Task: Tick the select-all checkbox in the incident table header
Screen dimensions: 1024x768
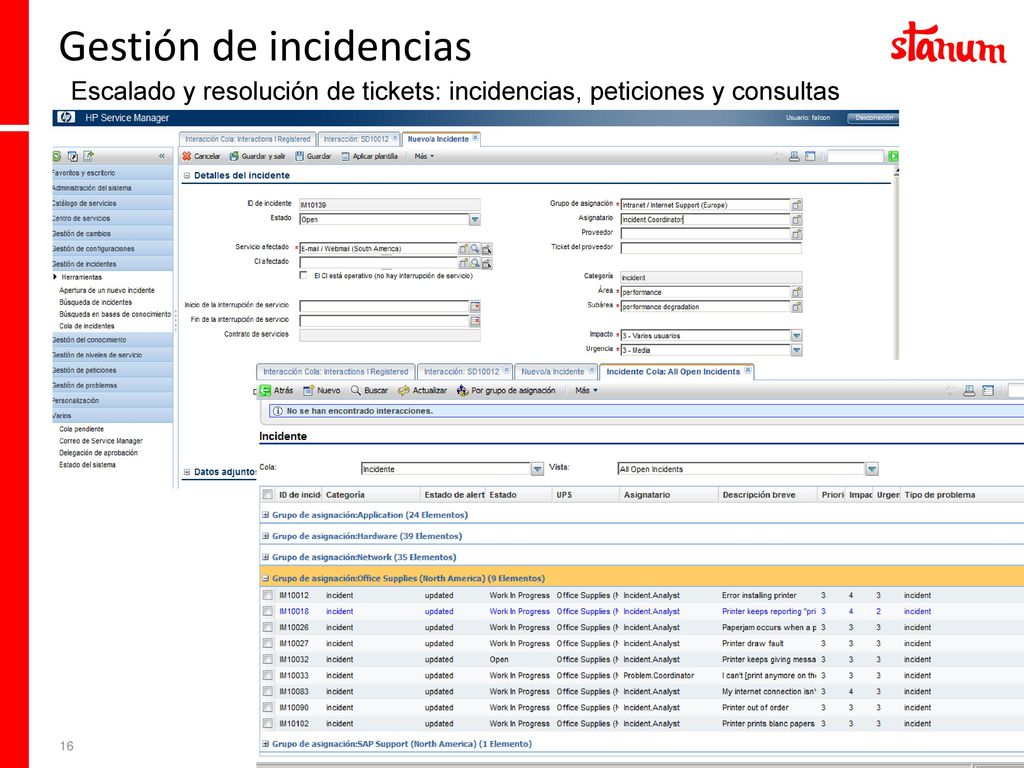Action: pyautogui.click(x=268, y=494)
